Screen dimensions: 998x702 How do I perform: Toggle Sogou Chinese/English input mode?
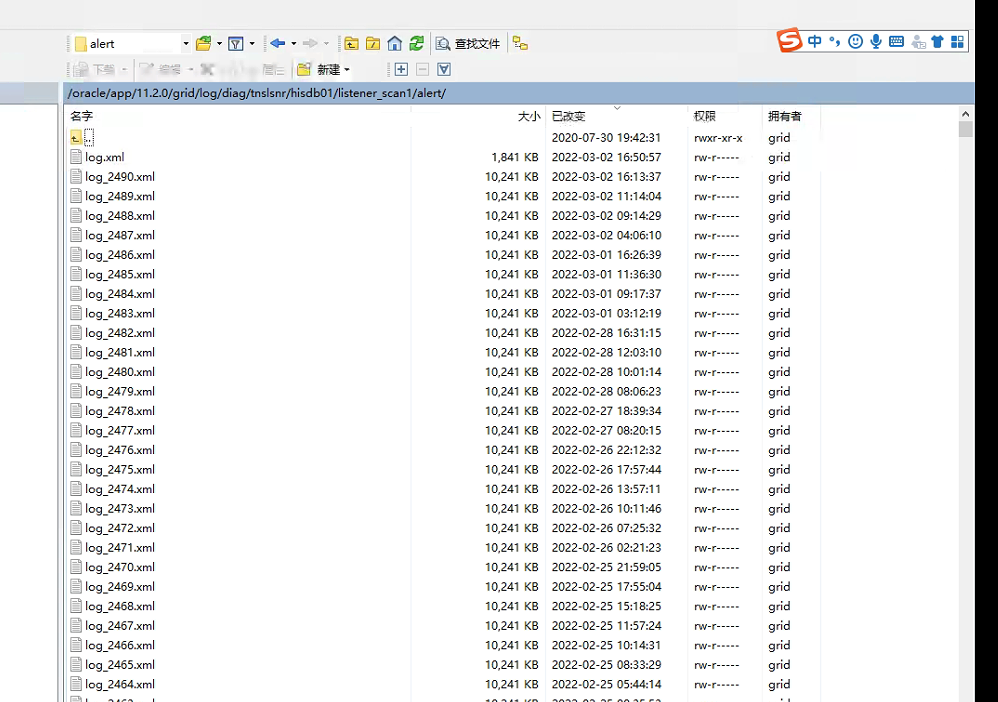815,41
